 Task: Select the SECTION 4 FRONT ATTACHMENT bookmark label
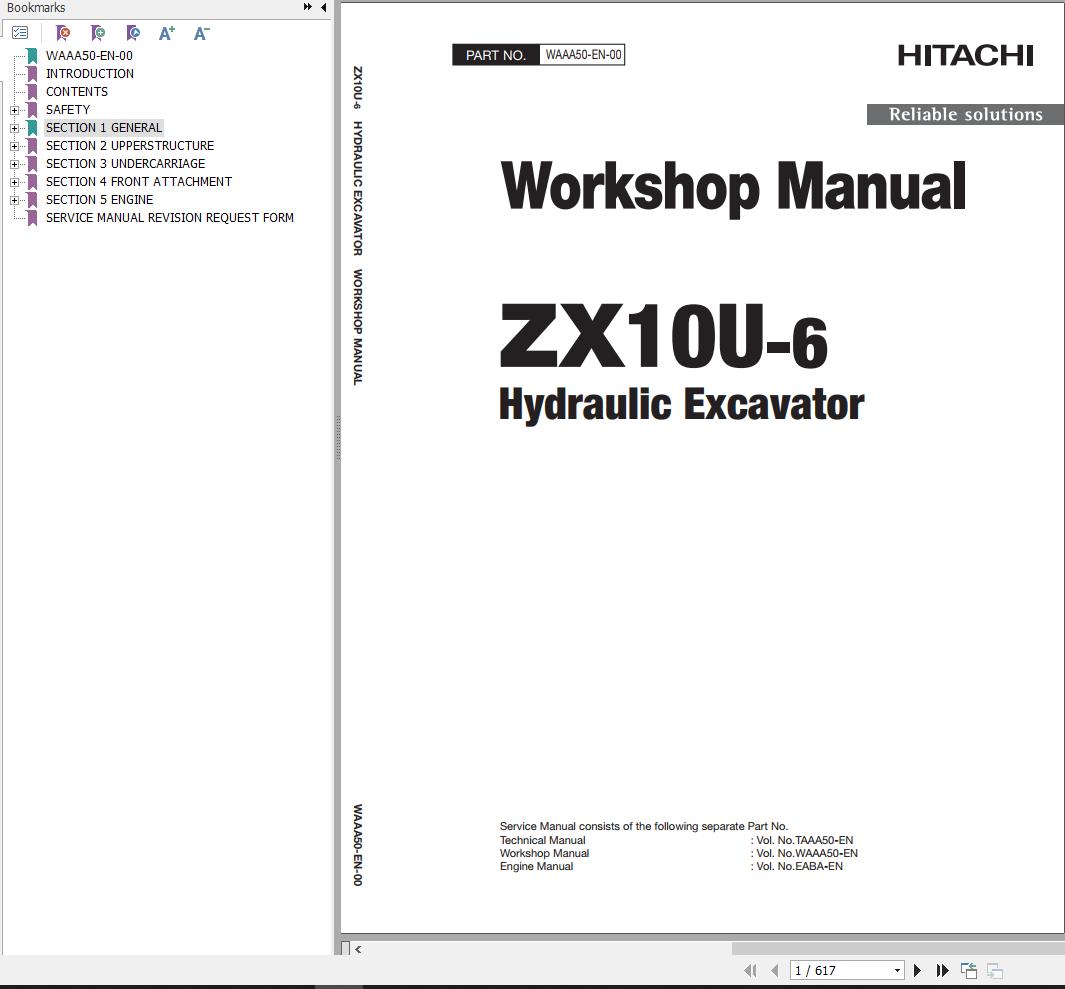click(139, 181)
